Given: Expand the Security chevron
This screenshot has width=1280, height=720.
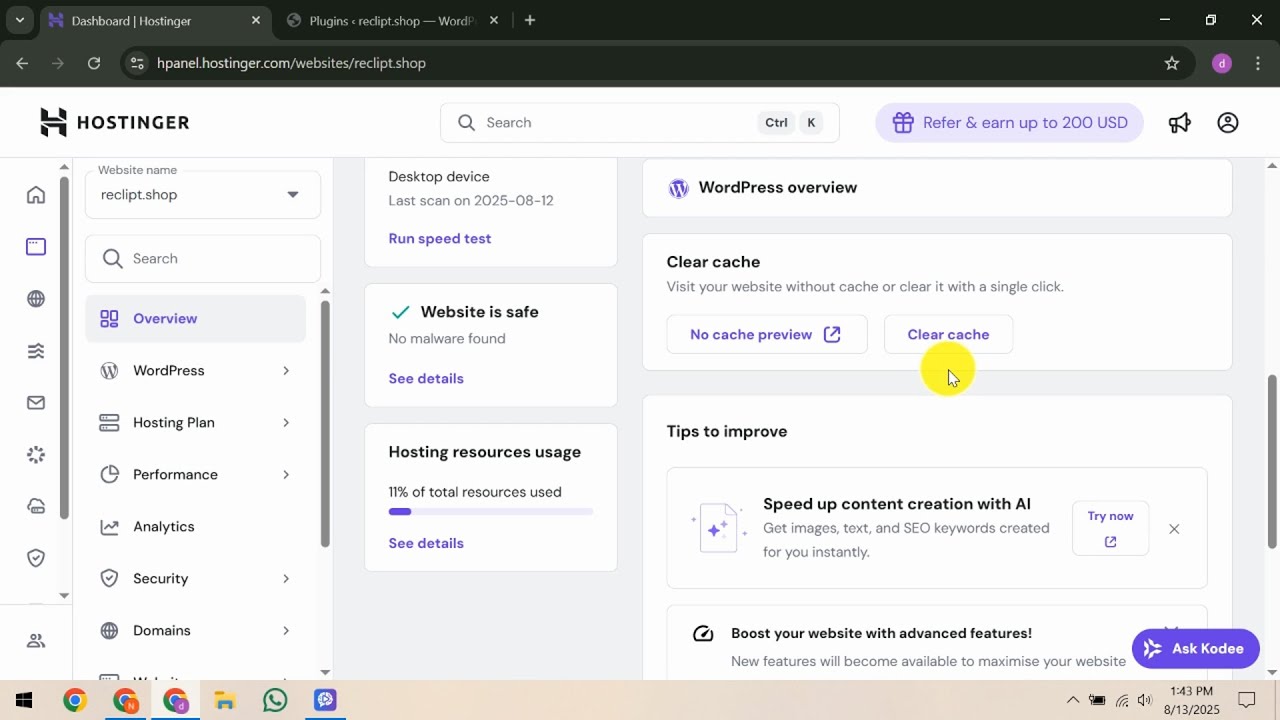Looking at the screenshot, I should click(286, 579).
